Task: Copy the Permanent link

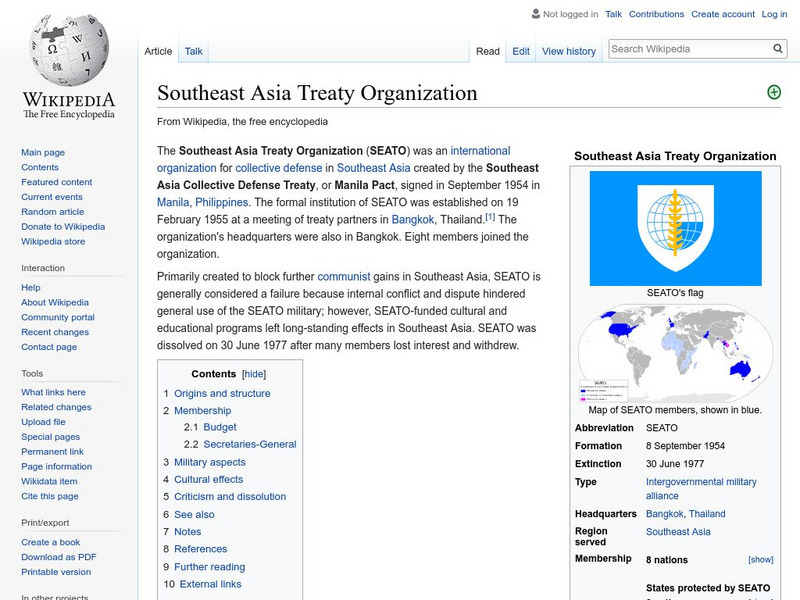Action: point(52,451)
